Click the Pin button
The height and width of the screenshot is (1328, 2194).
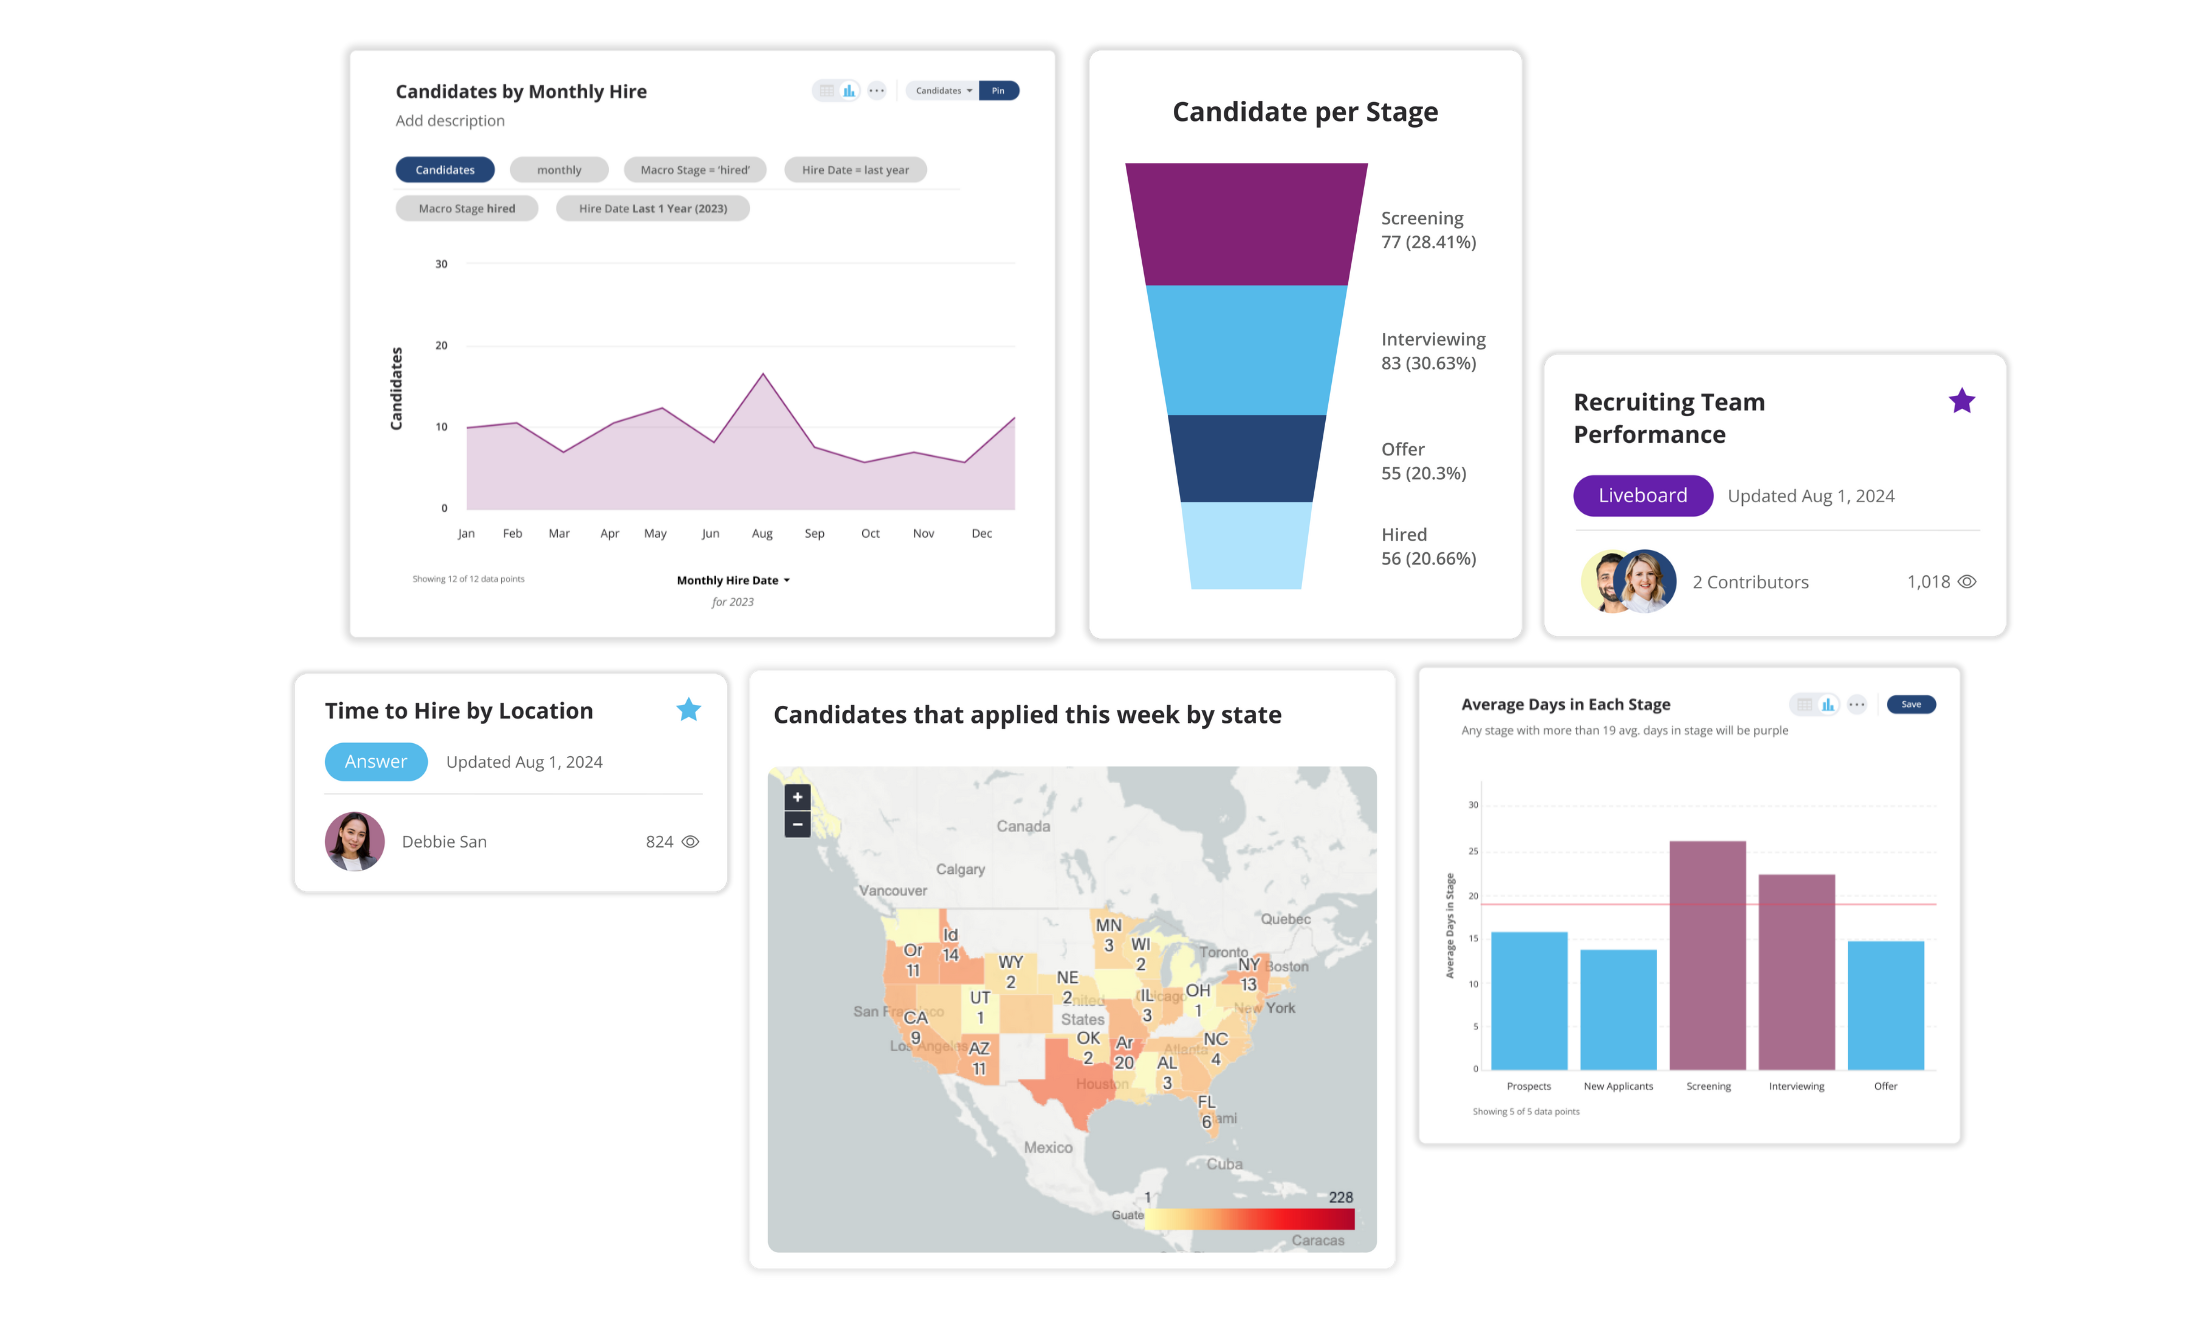pos(998,91)
